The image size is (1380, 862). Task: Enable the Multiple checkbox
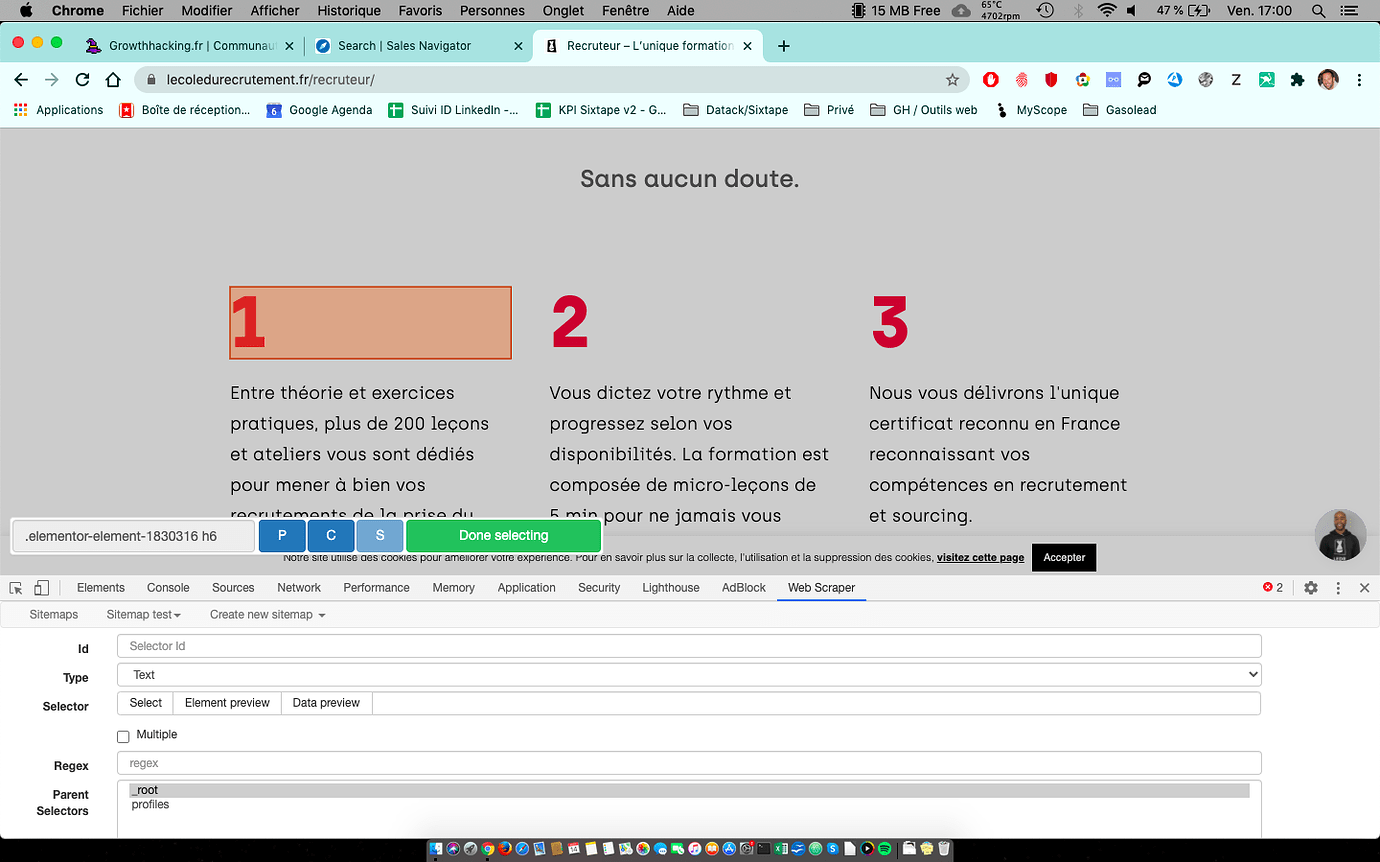tap(123, 735)
